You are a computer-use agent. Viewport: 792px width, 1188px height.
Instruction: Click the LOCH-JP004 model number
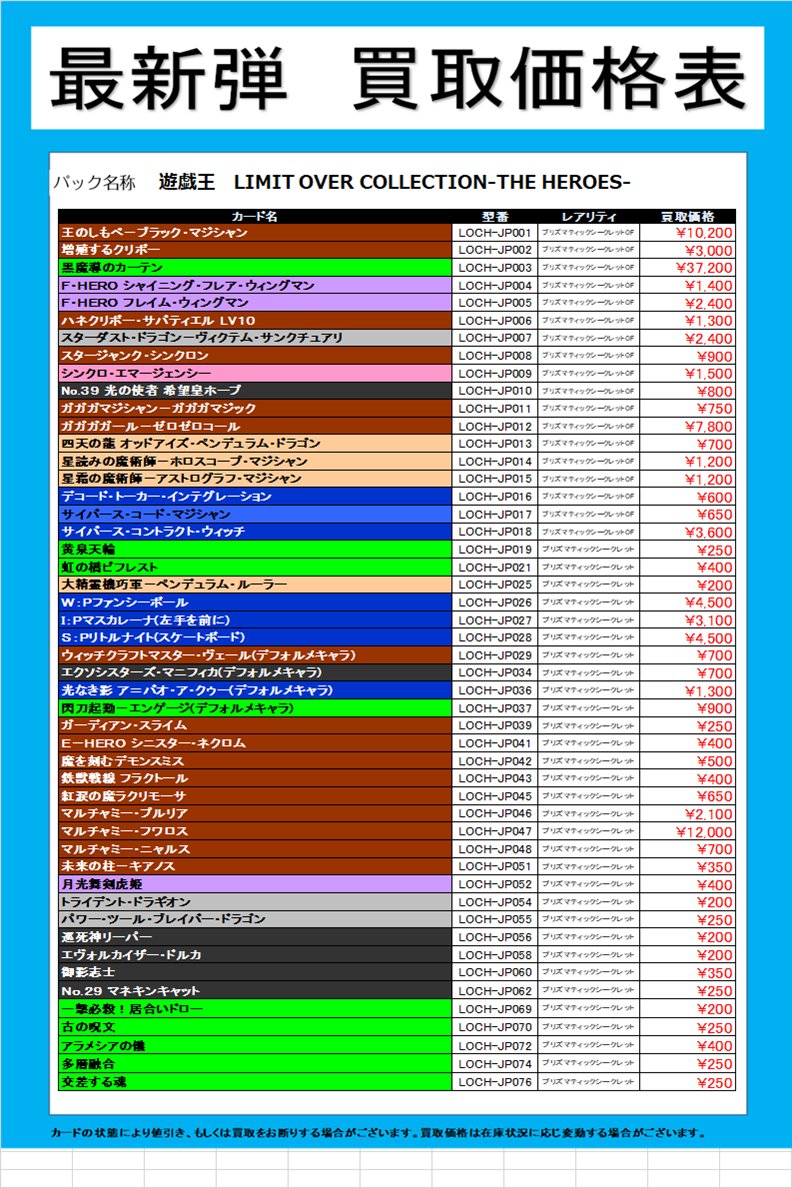point(495,286)
